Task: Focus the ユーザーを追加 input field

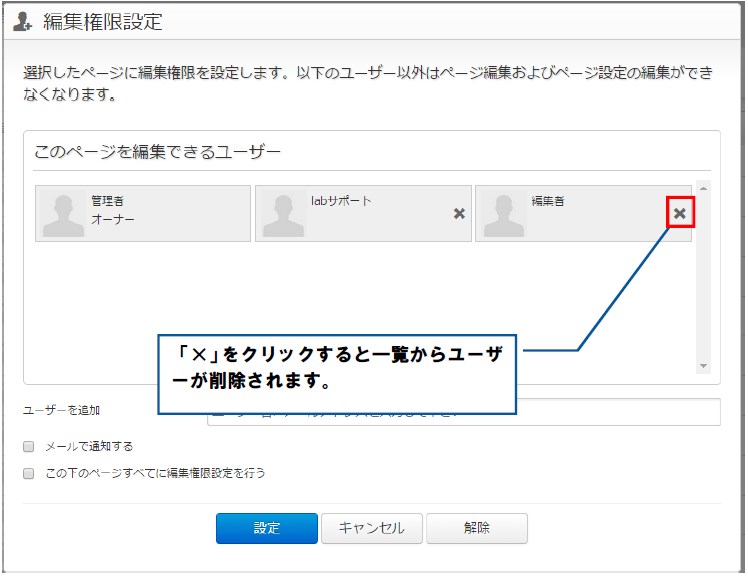Action: (x=618, y=412)
